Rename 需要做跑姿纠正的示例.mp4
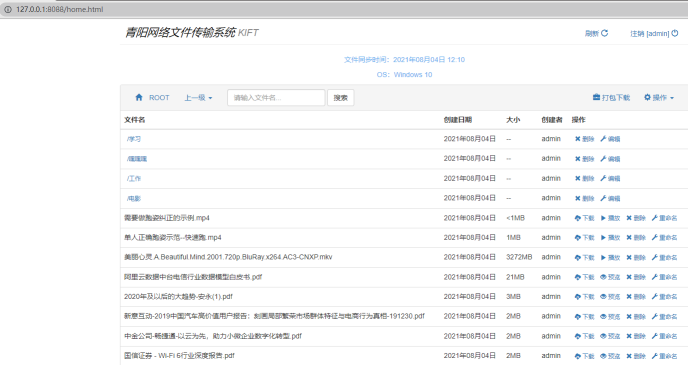The image size is (688, 365). point(664,218)
